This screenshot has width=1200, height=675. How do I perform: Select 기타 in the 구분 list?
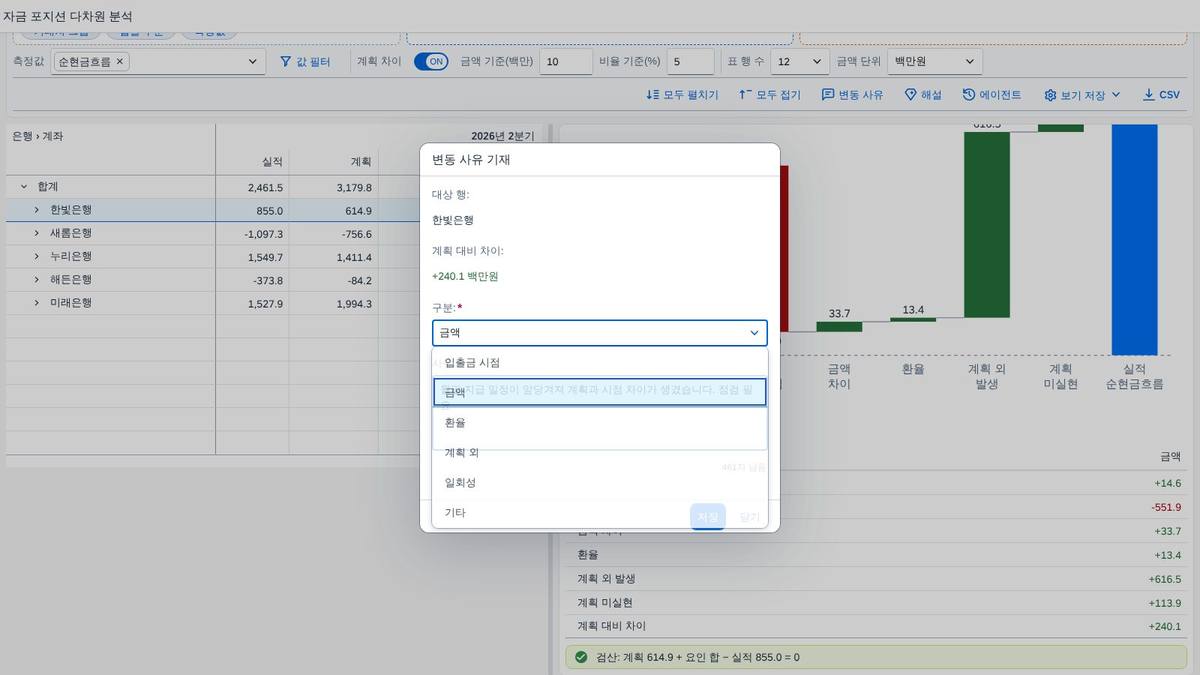(x=600, y=512)
